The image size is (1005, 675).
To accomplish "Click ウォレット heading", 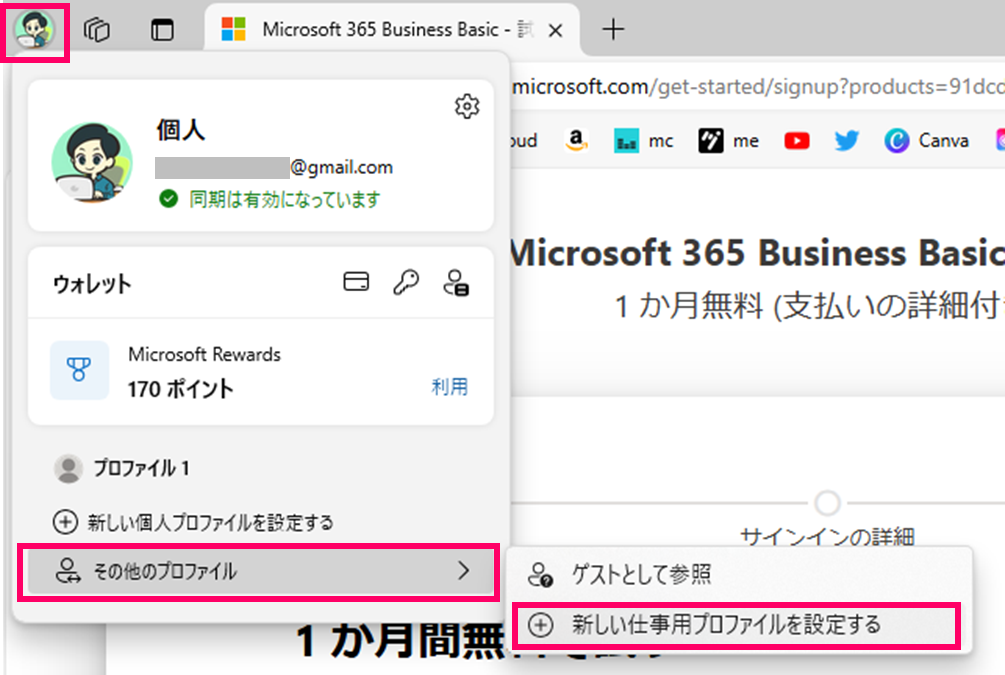I will 92,283.
